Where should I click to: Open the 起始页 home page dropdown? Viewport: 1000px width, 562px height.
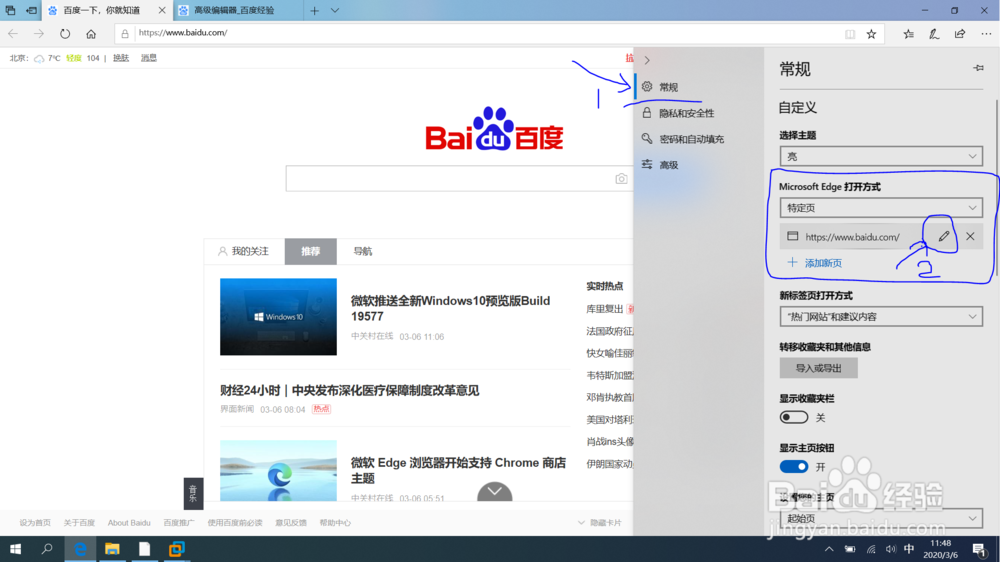click(881, 518)
